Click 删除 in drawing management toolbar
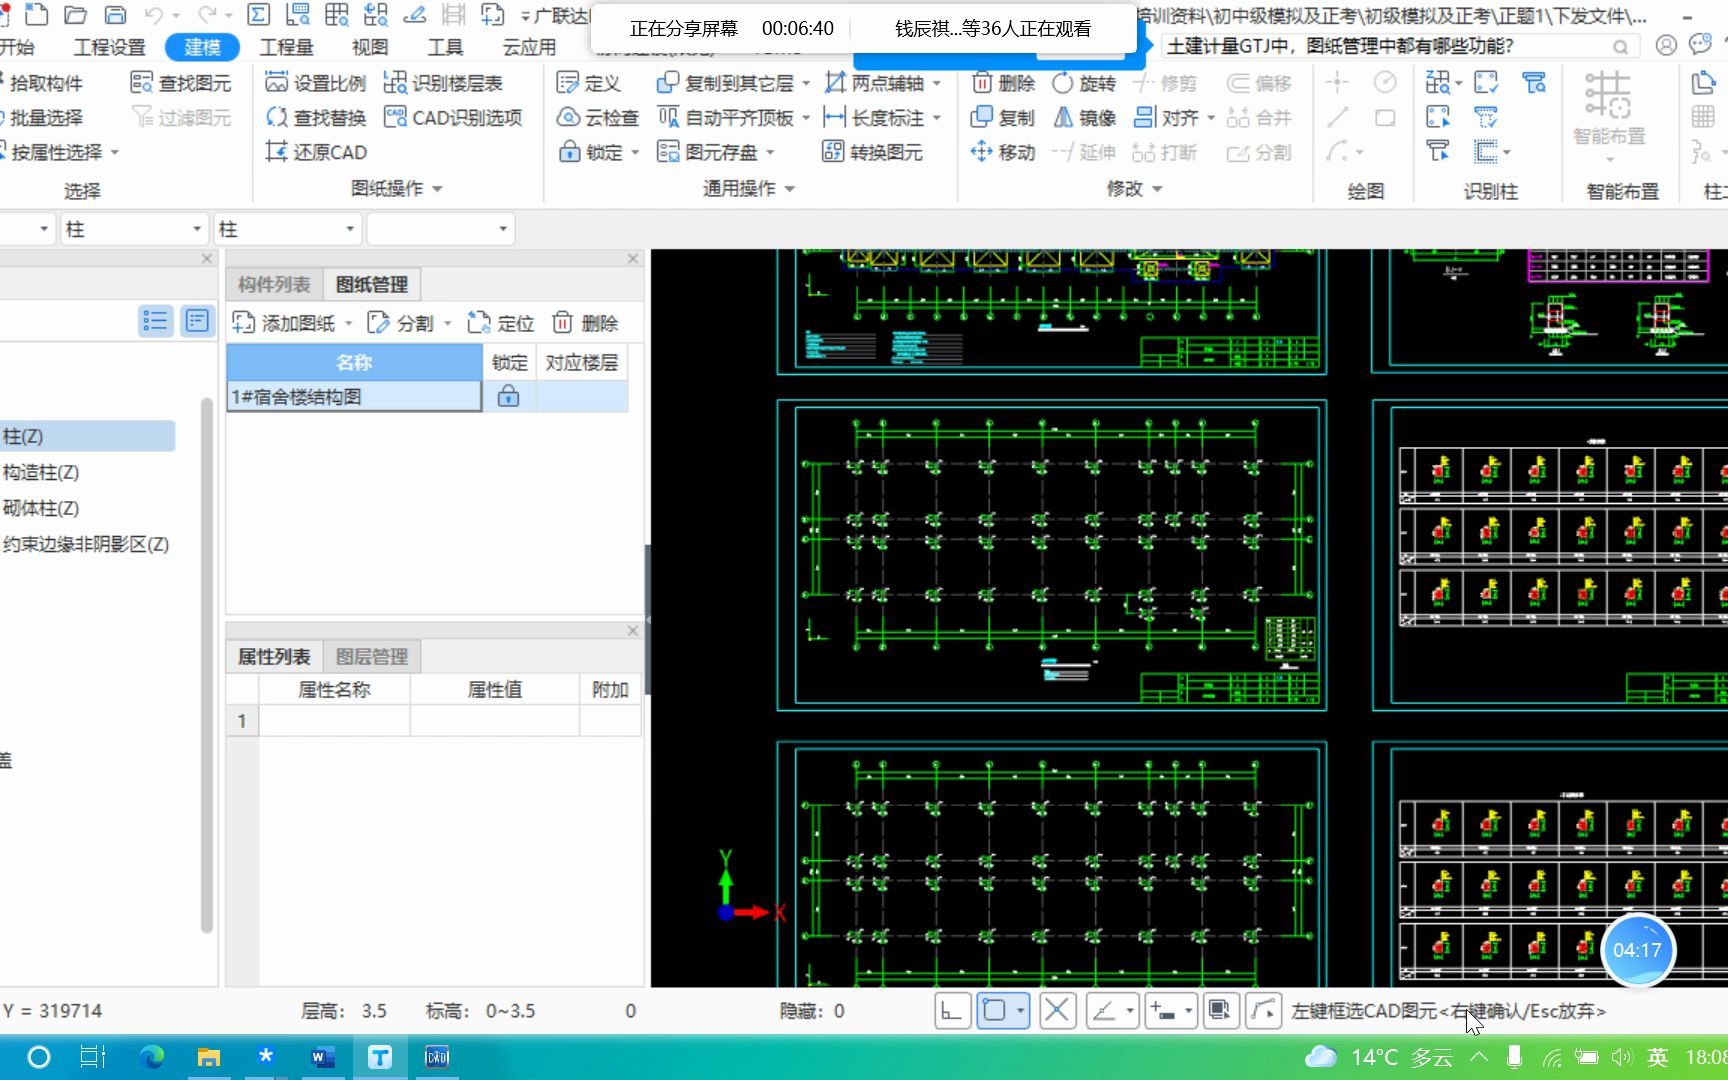 [585, 323]
